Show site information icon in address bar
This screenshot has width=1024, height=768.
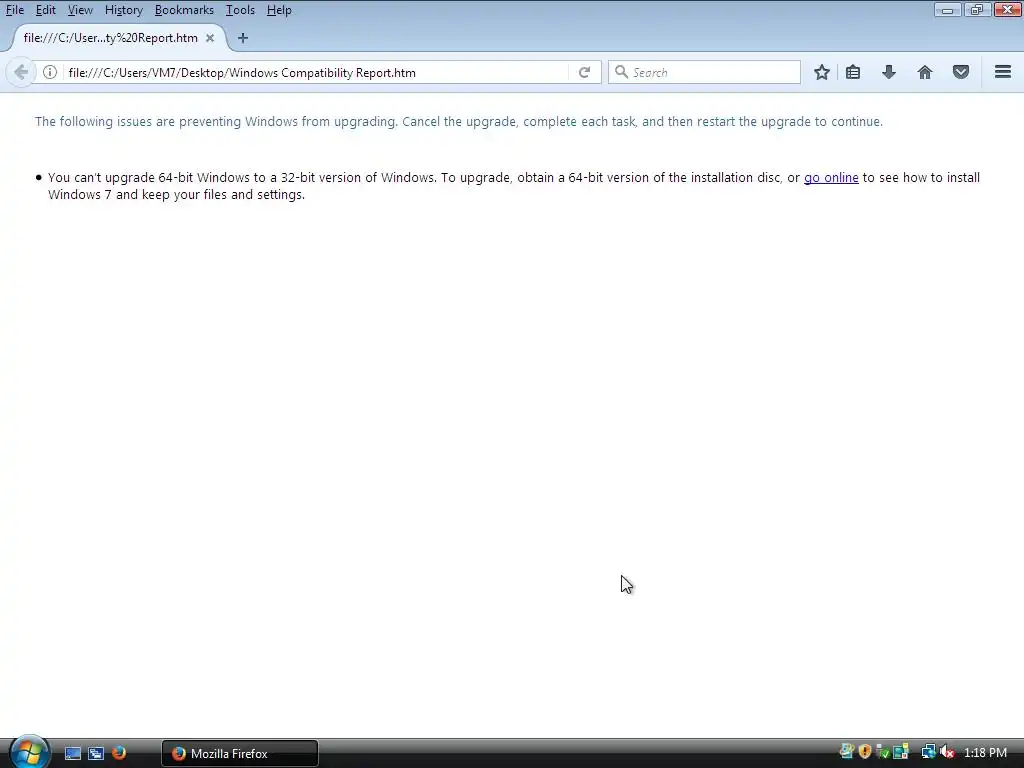click(x=50, y=72)
